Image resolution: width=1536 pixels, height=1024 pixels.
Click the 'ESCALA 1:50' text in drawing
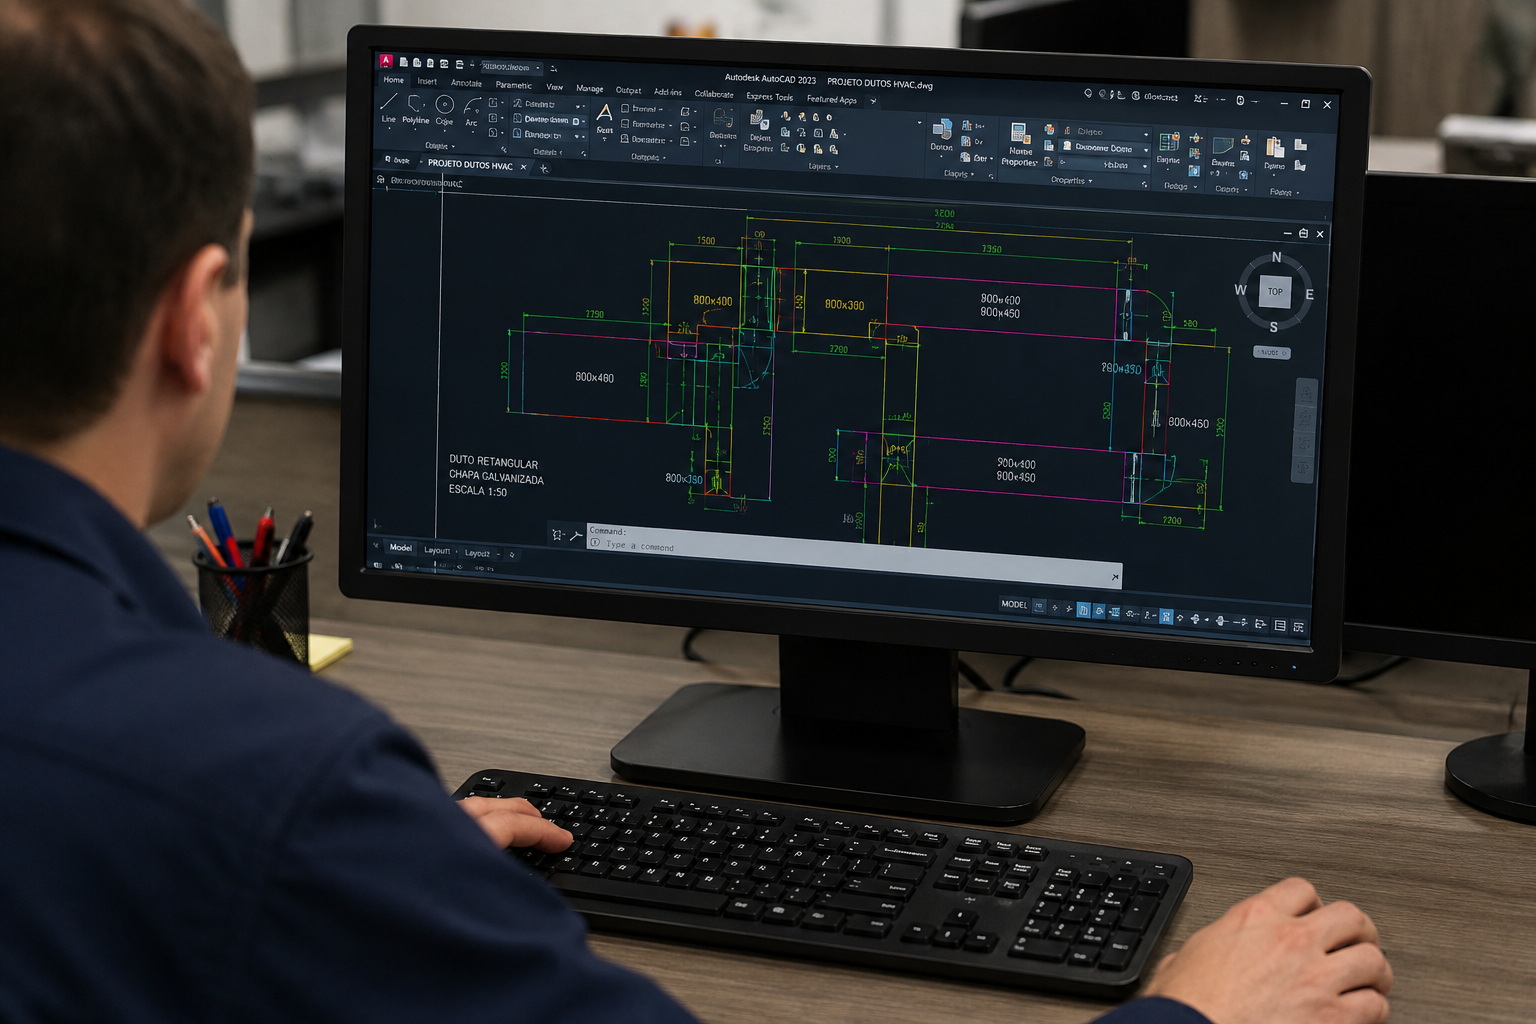pyautogui.click(x=478, y=491)
